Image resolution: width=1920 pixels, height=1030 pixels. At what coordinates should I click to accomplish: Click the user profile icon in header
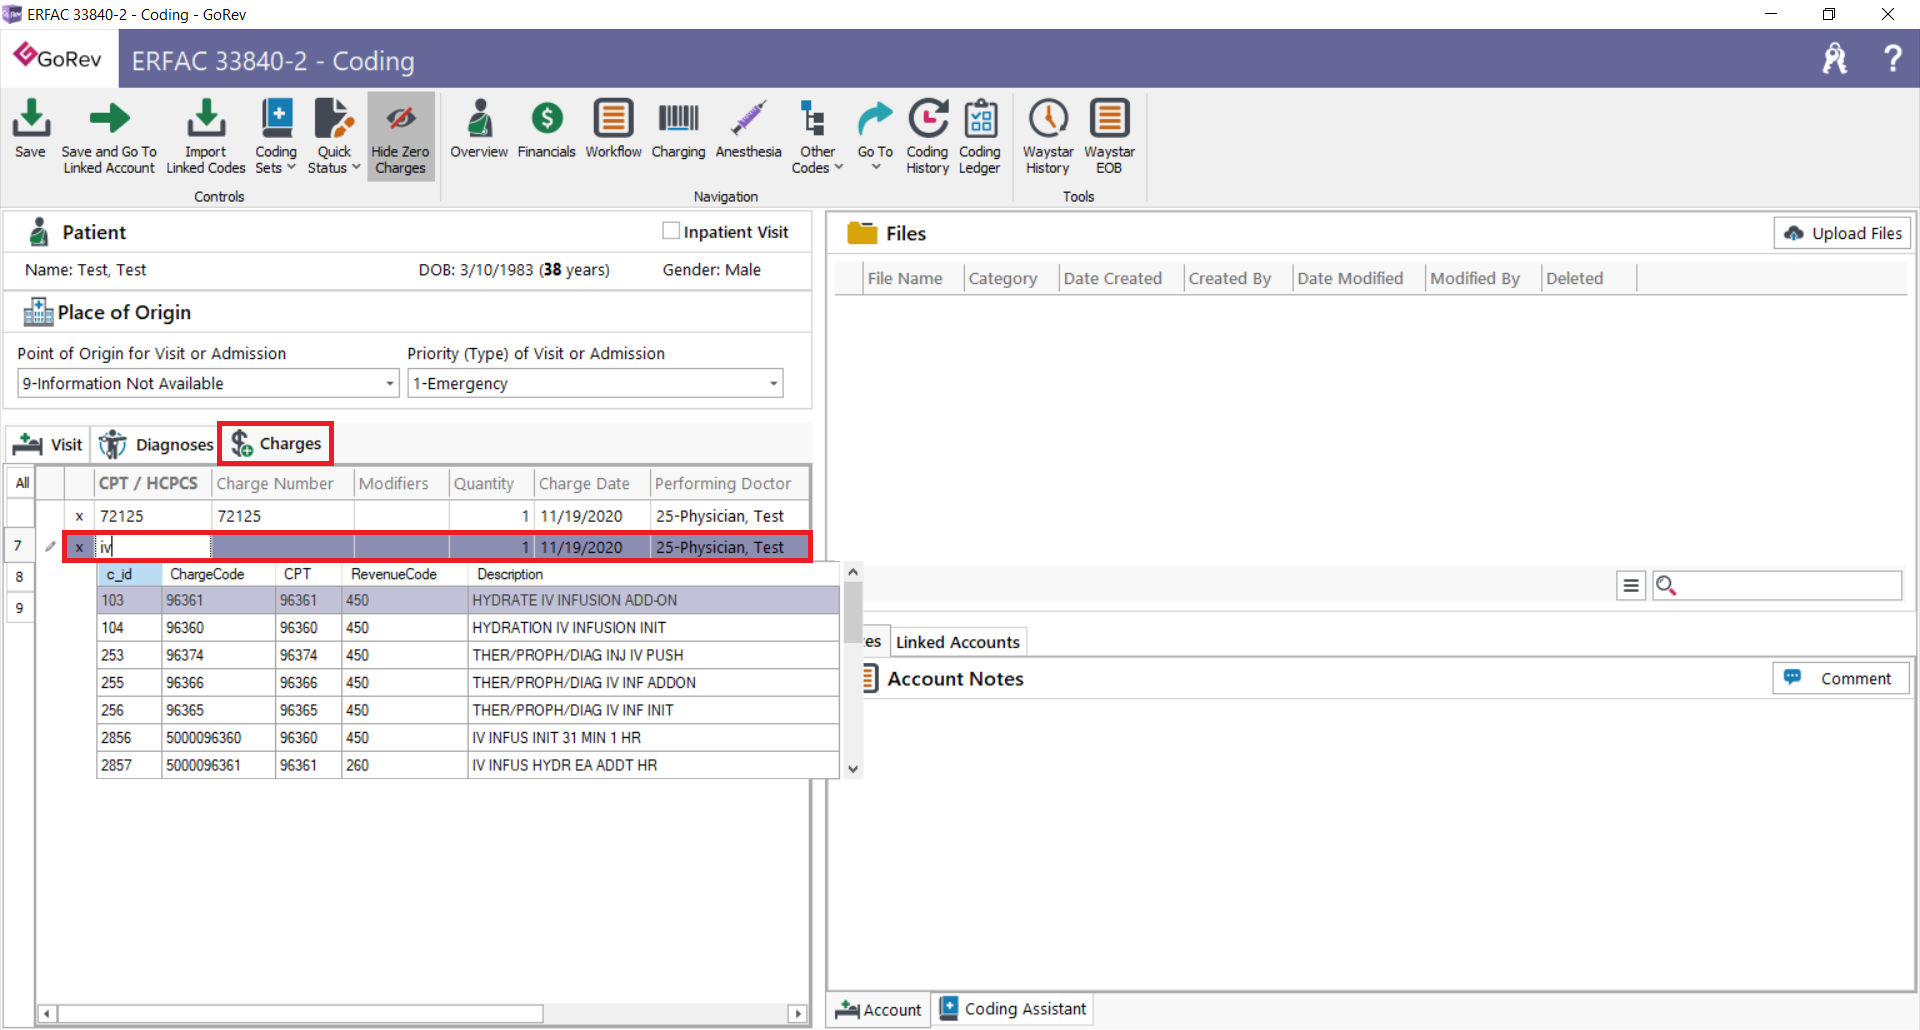point(1835,59)
